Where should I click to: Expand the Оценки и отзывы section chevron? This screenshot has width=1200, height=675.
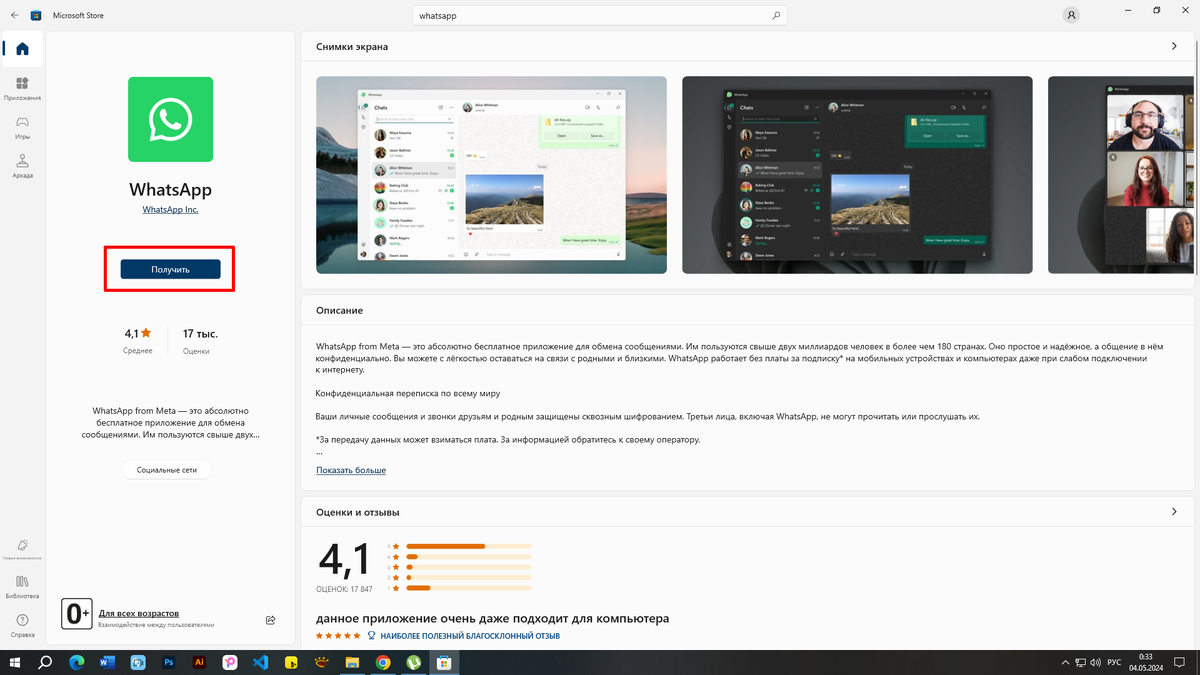tap(1174, 512)
